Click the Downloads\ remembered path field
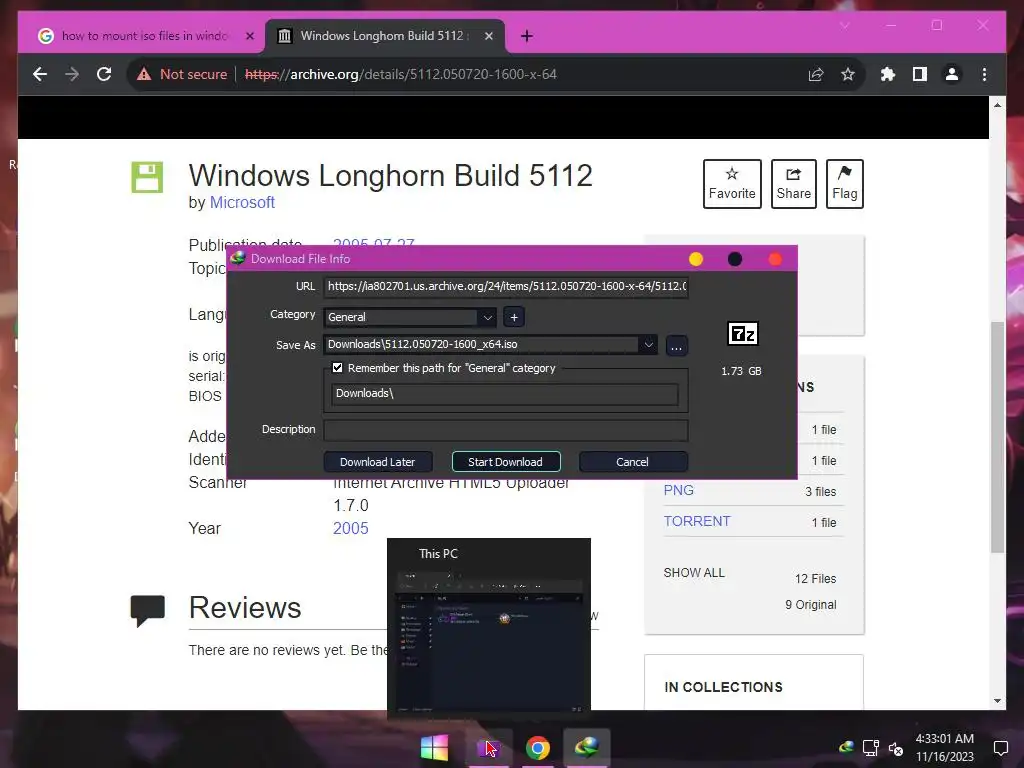Image resolution: width=1024 pixels, height=768 pixels. pyautogui.click(x=504, y=393)
